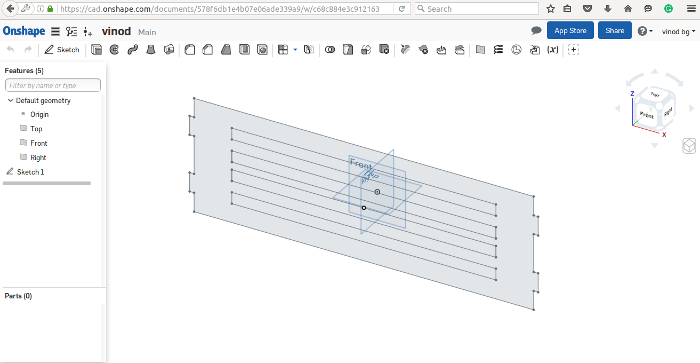700x363 pixels.
Task: Click the document name vinod
Action: pyautogui.click(x=116, y=31)
